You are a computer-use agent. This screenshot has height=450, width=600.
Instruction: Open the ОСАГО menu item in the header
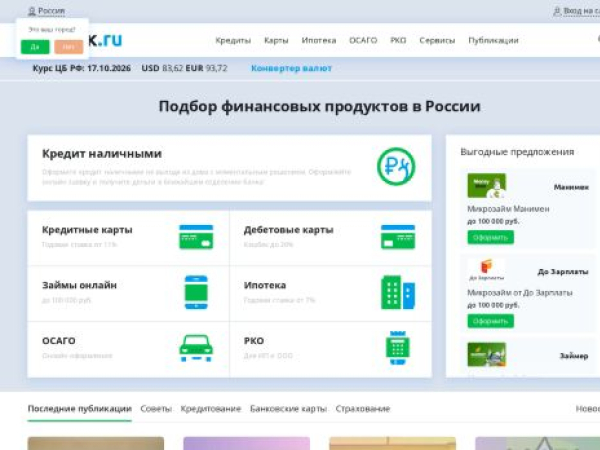(x=363, y=40)
